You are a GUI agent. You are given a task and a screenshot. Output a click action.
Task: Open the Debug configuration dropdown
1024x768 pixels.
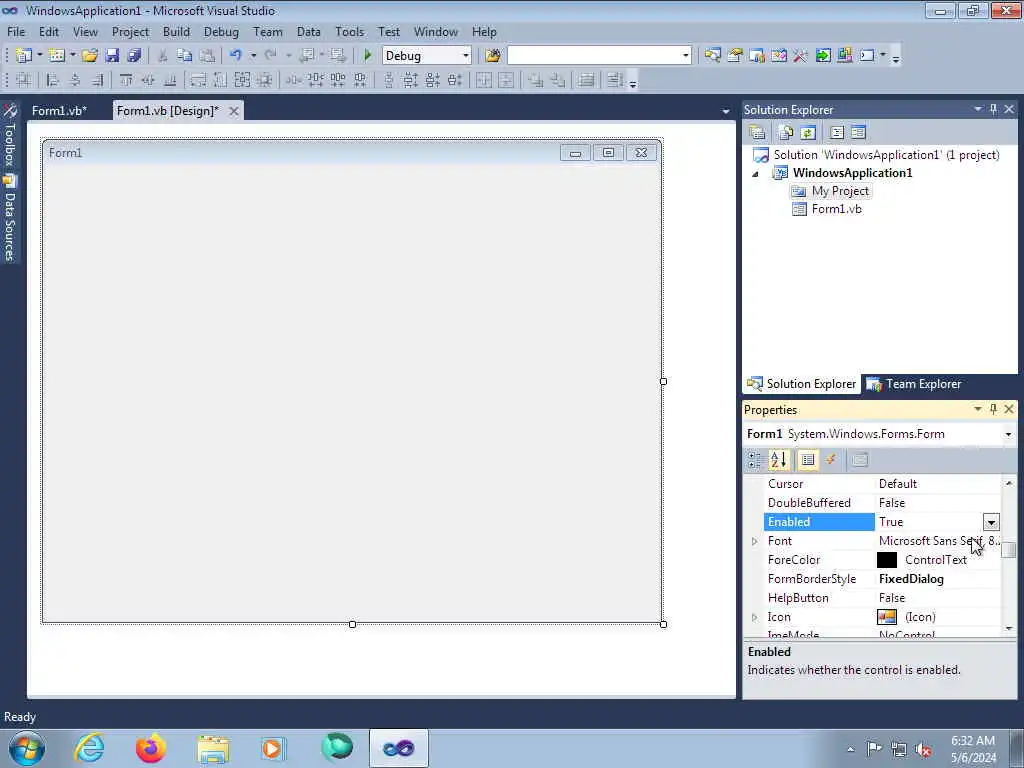466,56
